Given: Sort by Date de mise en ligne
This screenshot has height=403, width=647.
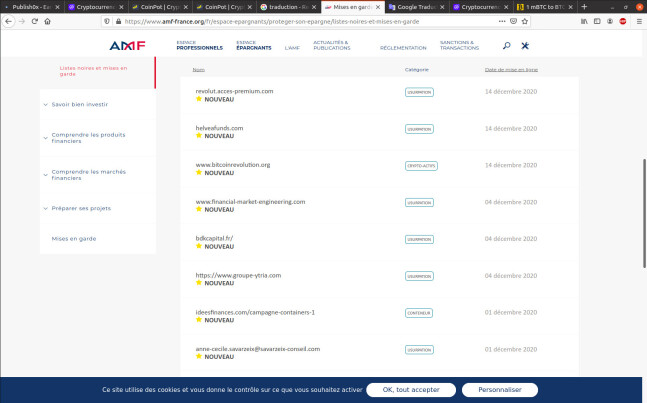Looking at the screenshot, I should 511,70.
